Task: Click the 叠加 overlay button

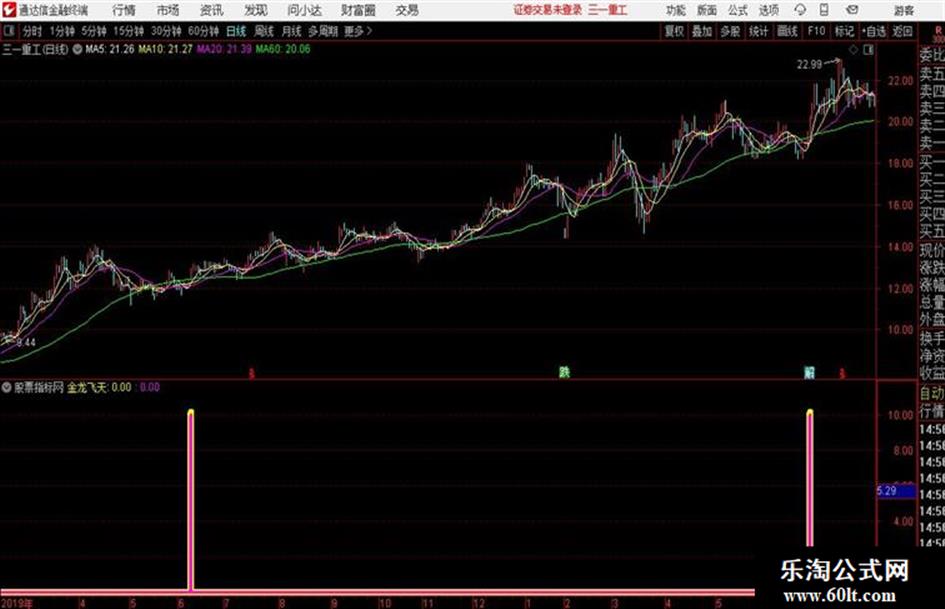Action: pyautogui.click(x=702, y=31)
